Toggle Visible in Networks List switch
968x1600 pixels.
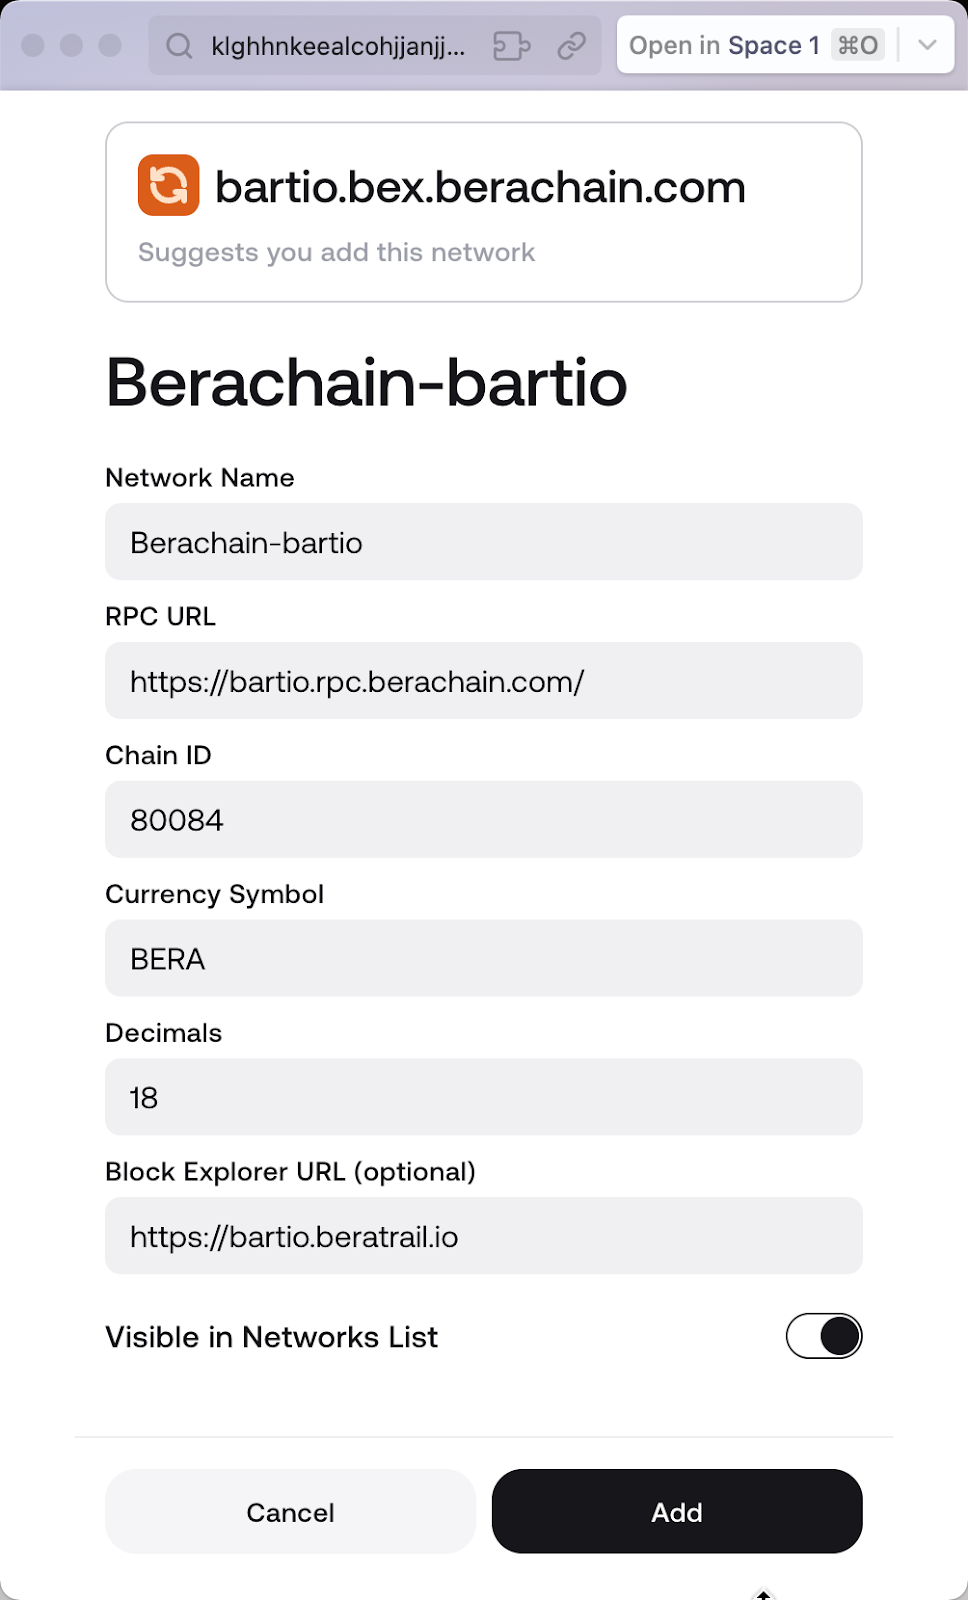click(x=824, y=1336)
